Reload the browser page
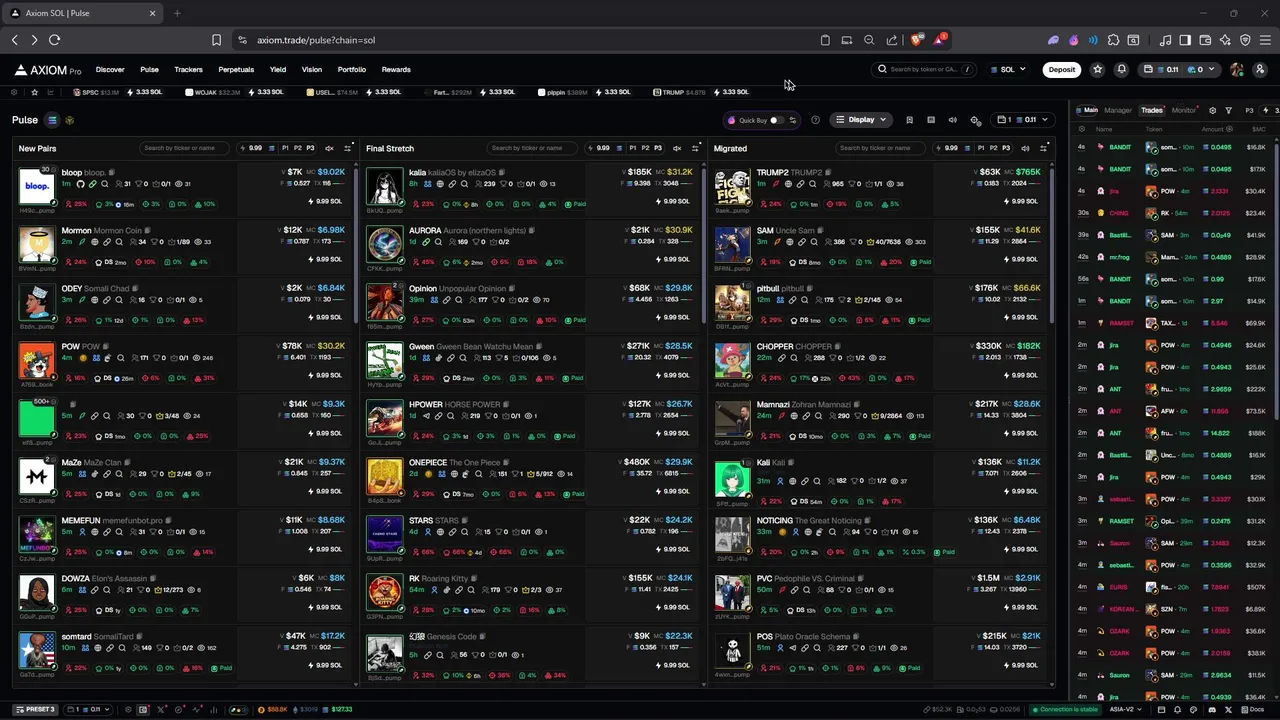Image resolution: width=1280 pixels, height=720 pixels. (x=54, y=40)
